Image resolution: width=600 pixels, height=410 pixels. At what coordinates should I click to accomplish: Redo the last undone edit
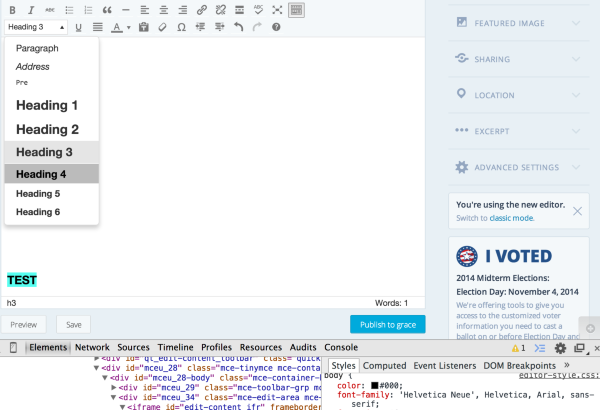pyautogui.click(x=257, y=27)
